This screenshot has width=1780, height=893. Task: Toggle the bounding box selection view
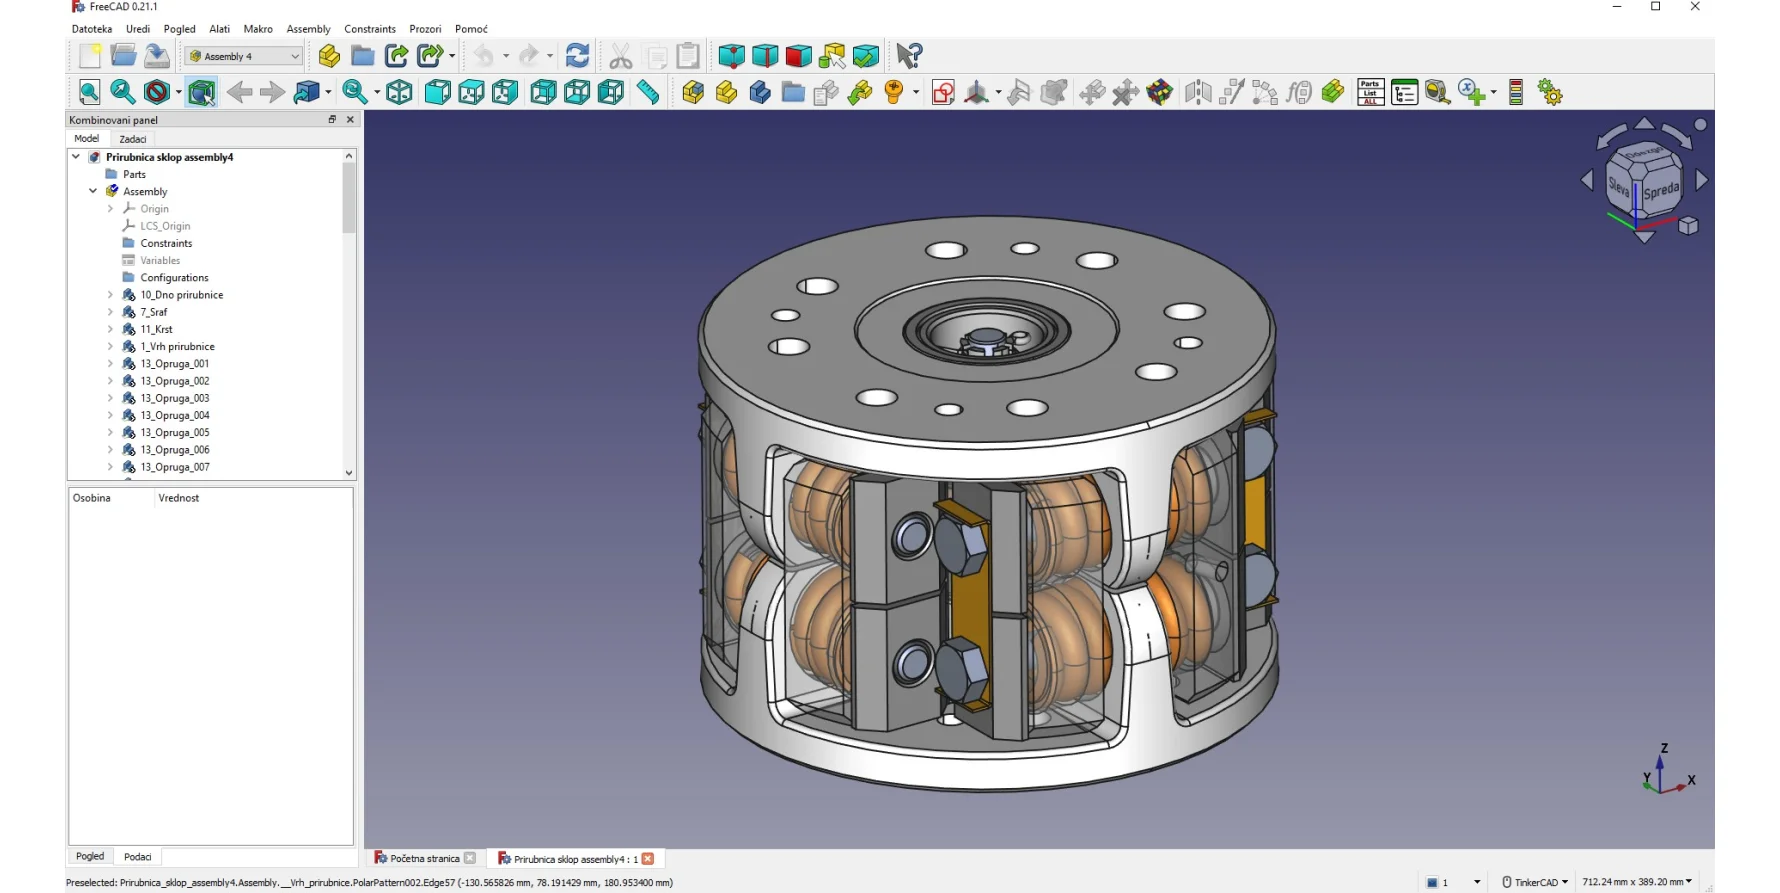coord(201,93)
